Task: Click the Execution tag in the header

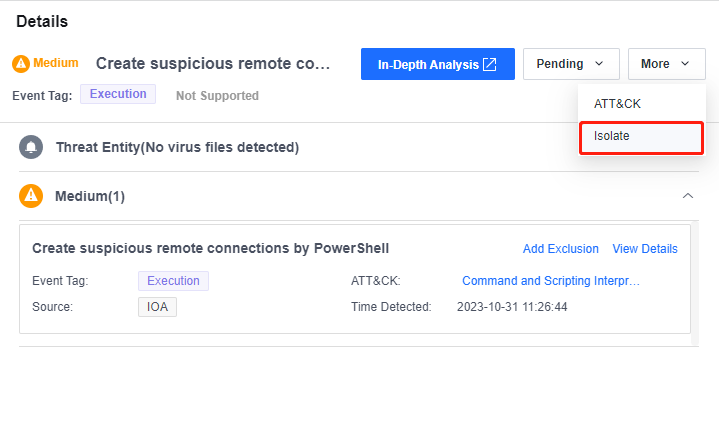Action: coord(119,94)
